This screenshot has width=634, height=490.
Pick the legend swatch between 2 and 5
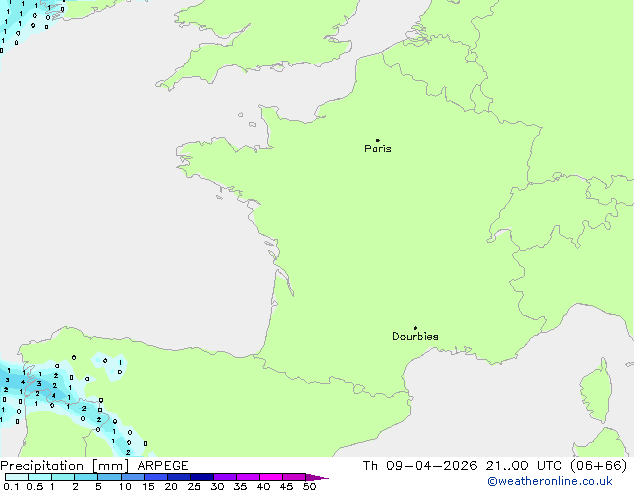click(x=86, y=477)
